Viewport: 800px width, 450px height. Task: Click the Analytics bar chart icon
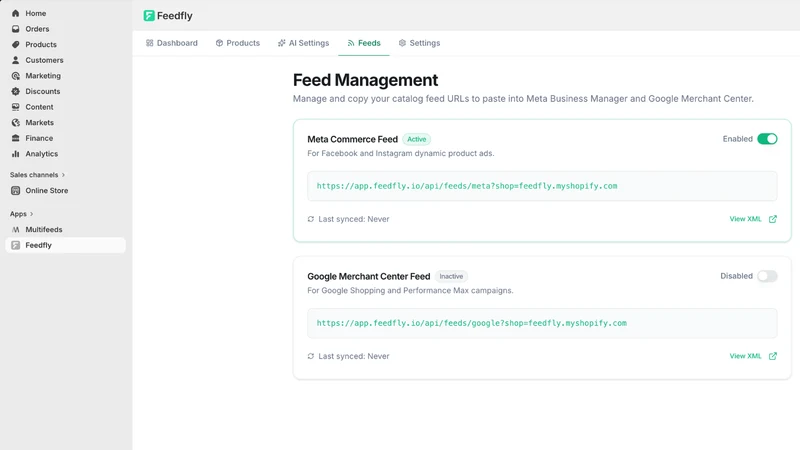[16, 154]
